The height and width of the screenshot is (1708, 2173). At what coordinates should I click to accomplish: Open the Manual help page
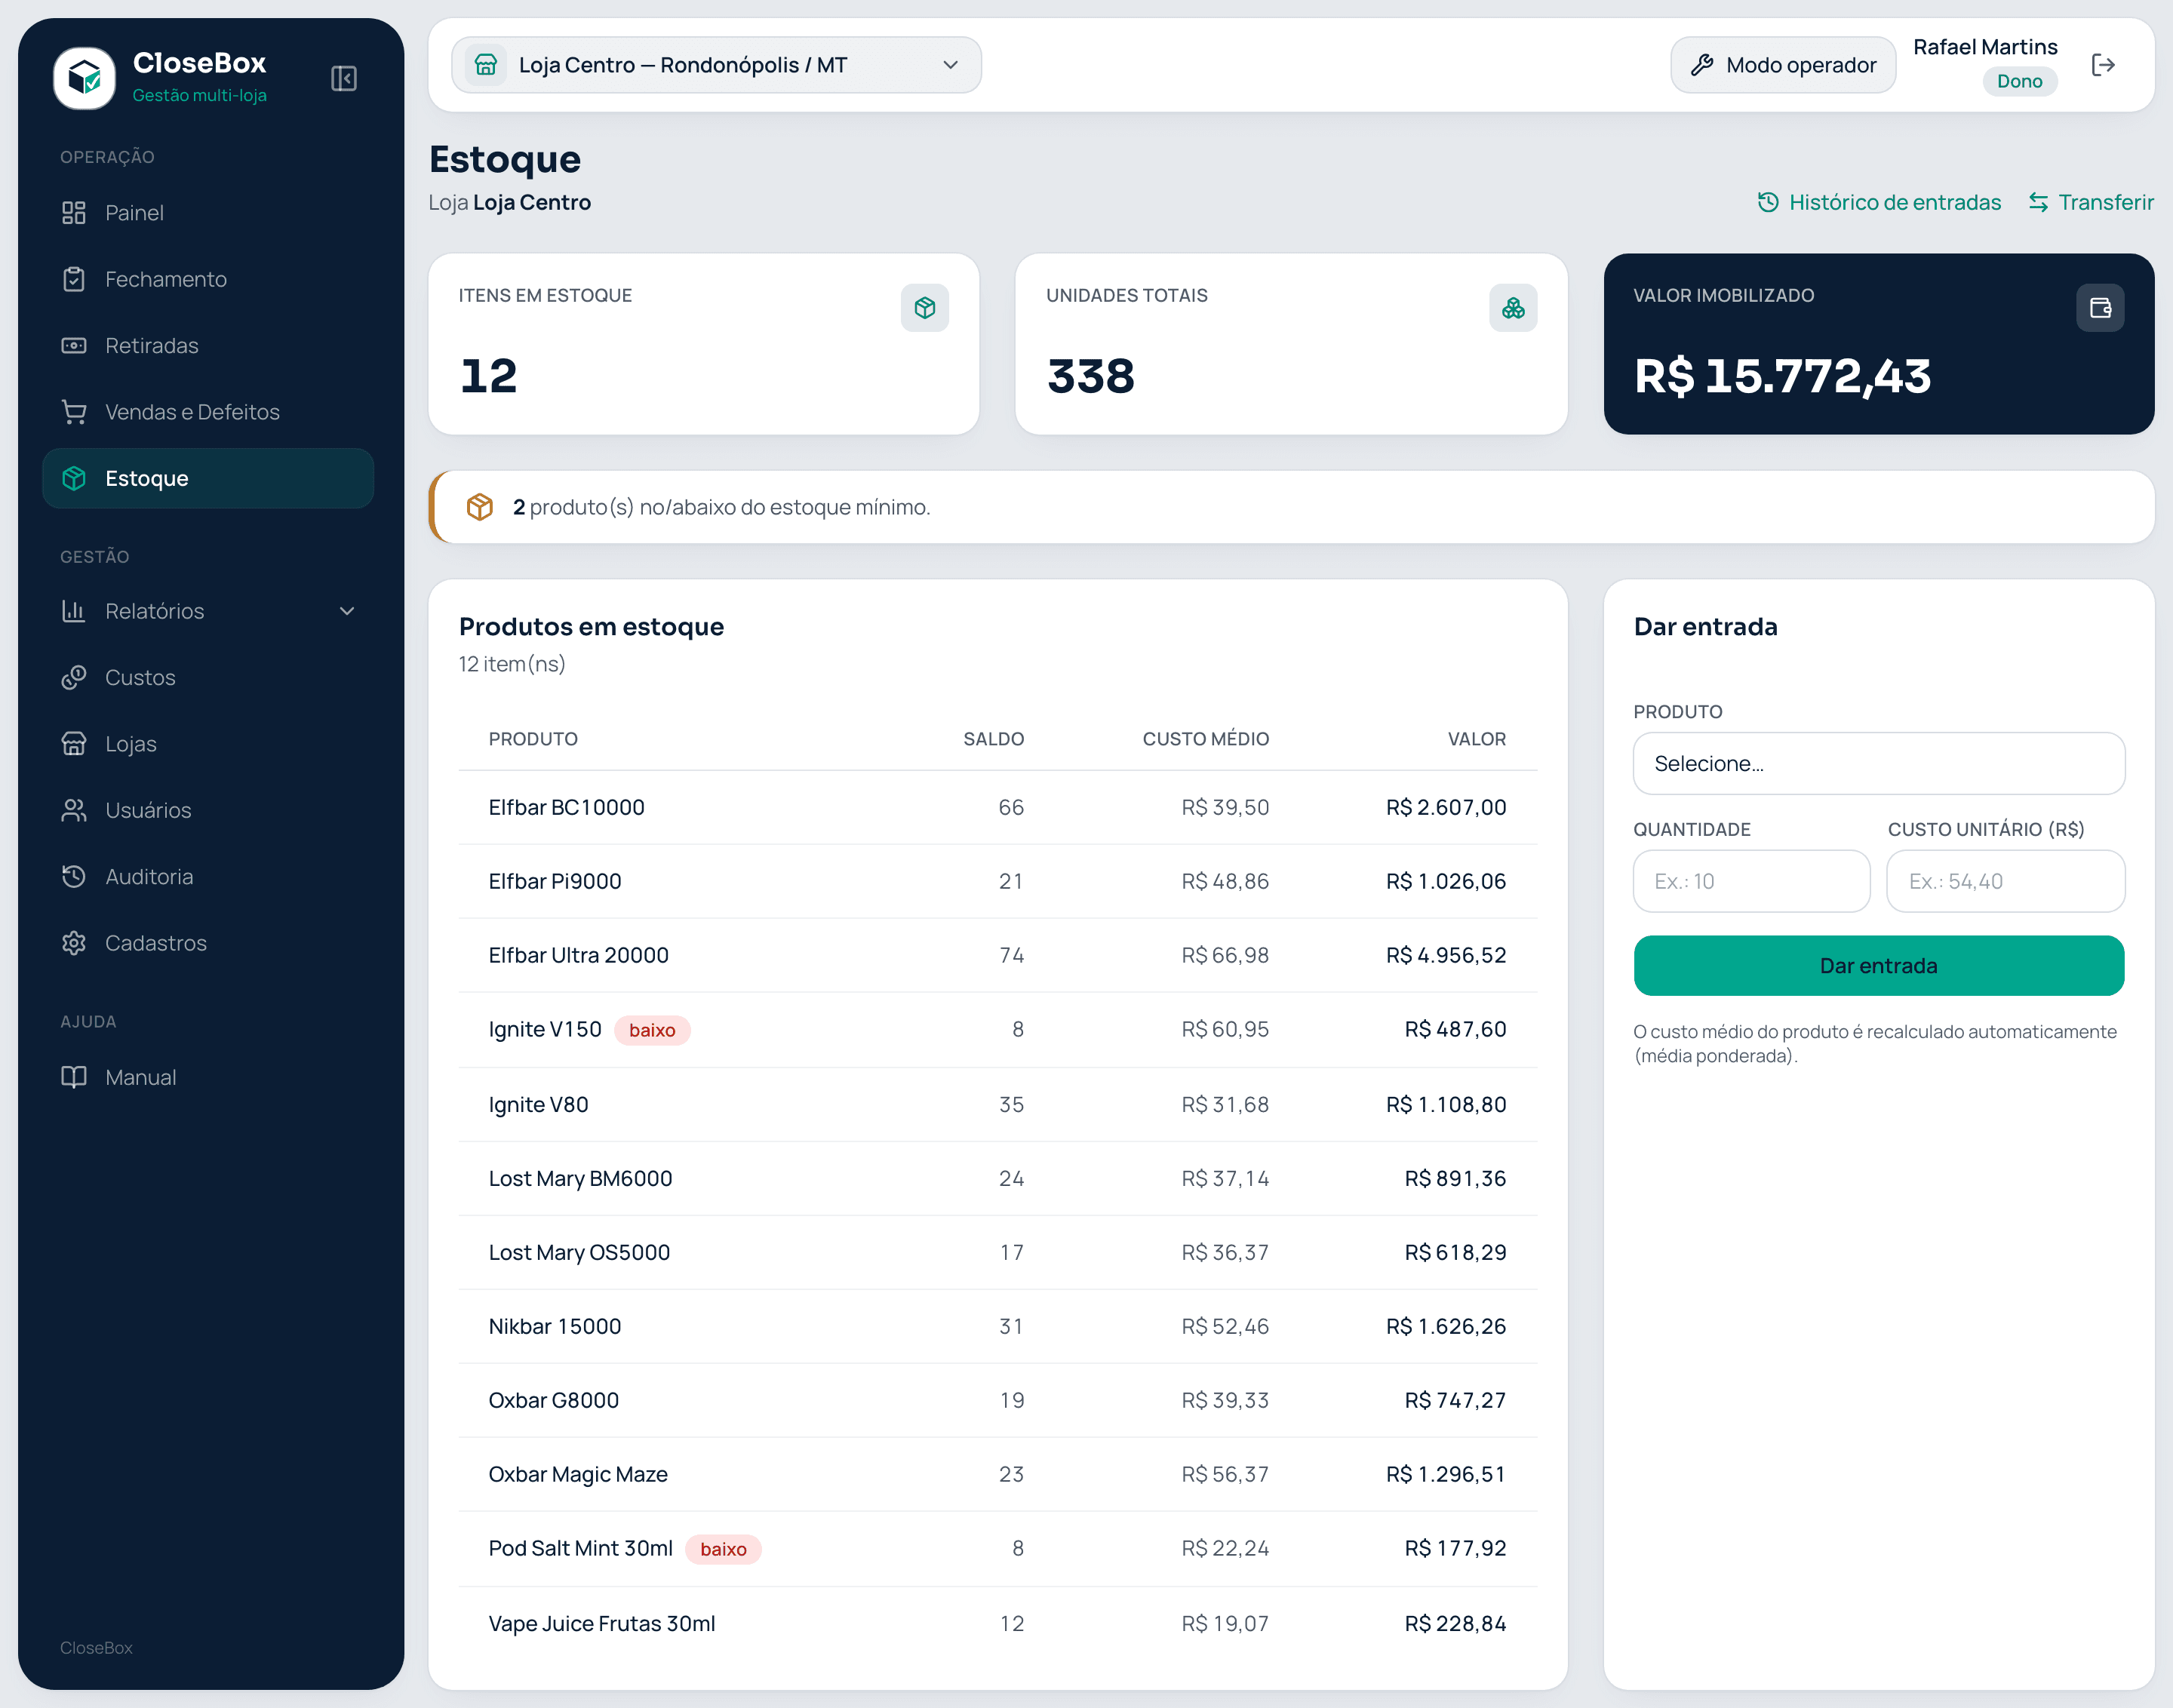pyautogui.click(x=208, y=1077)
